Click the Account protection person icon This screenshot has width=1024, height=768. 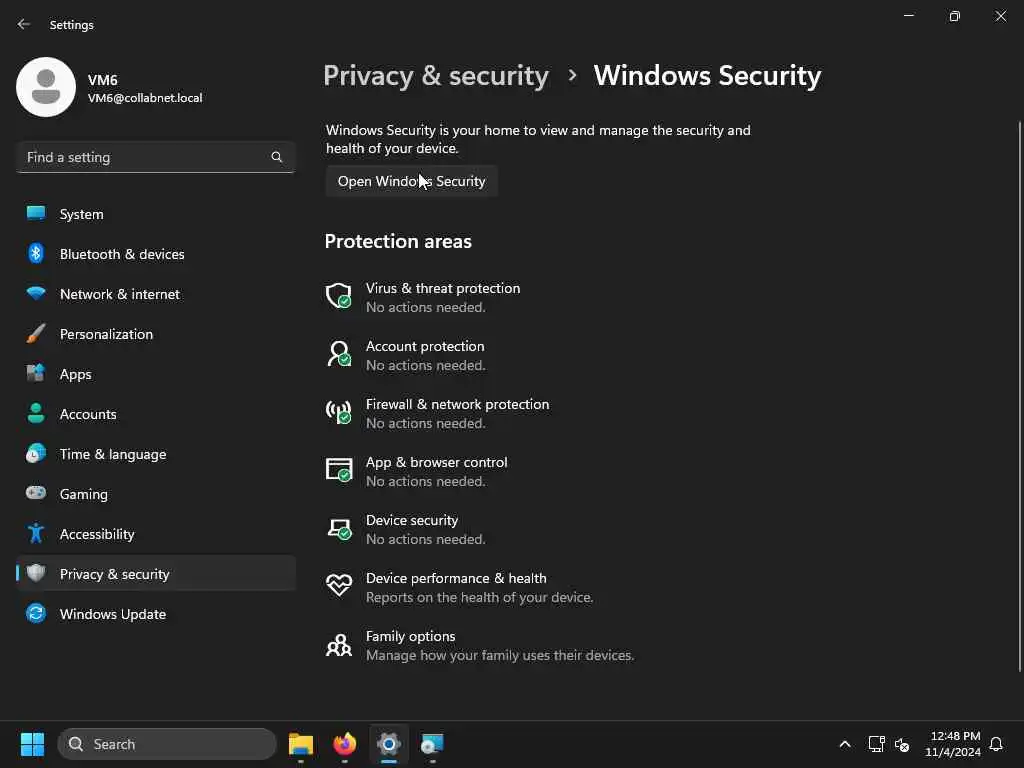339,354
